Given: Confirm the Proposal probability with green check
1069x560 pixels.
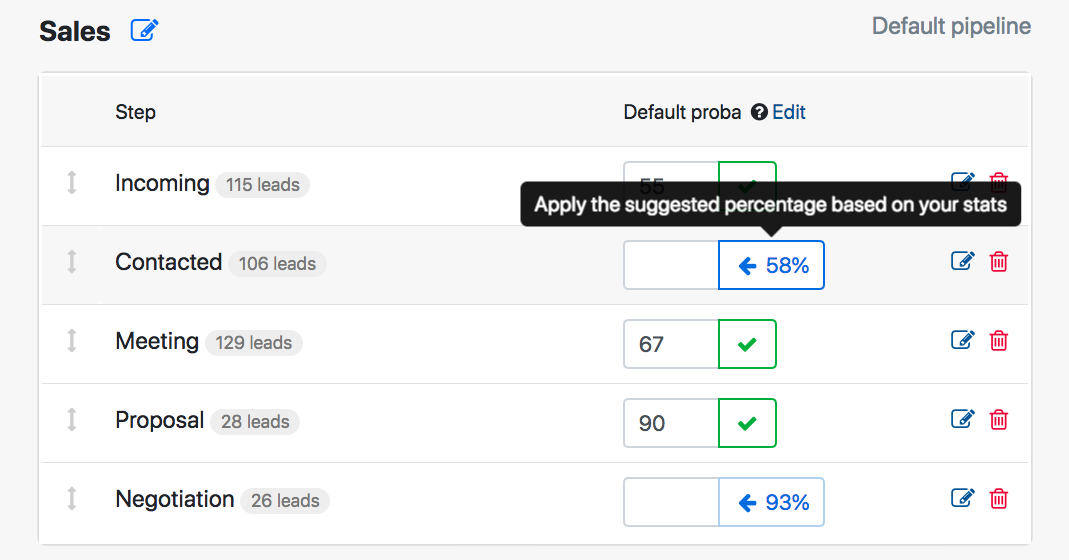Looking at the screenshot, I should 747,423.
